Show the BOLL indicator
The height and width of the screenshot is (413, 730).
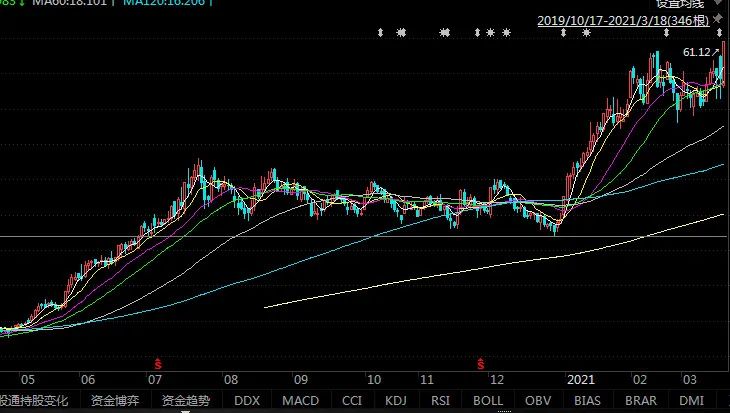coord(488,401)
